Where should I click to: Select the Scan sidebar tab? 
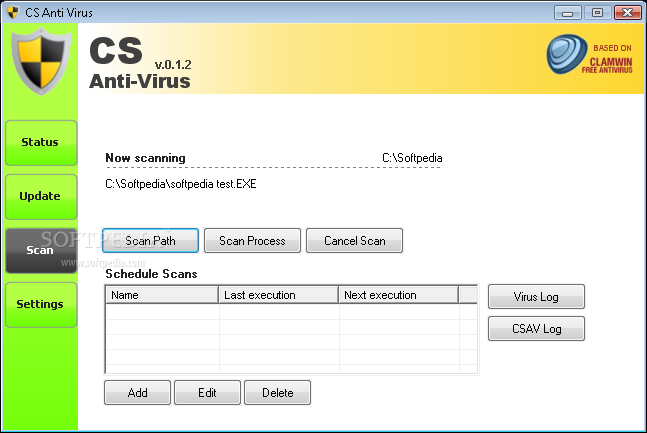point(41,251)
